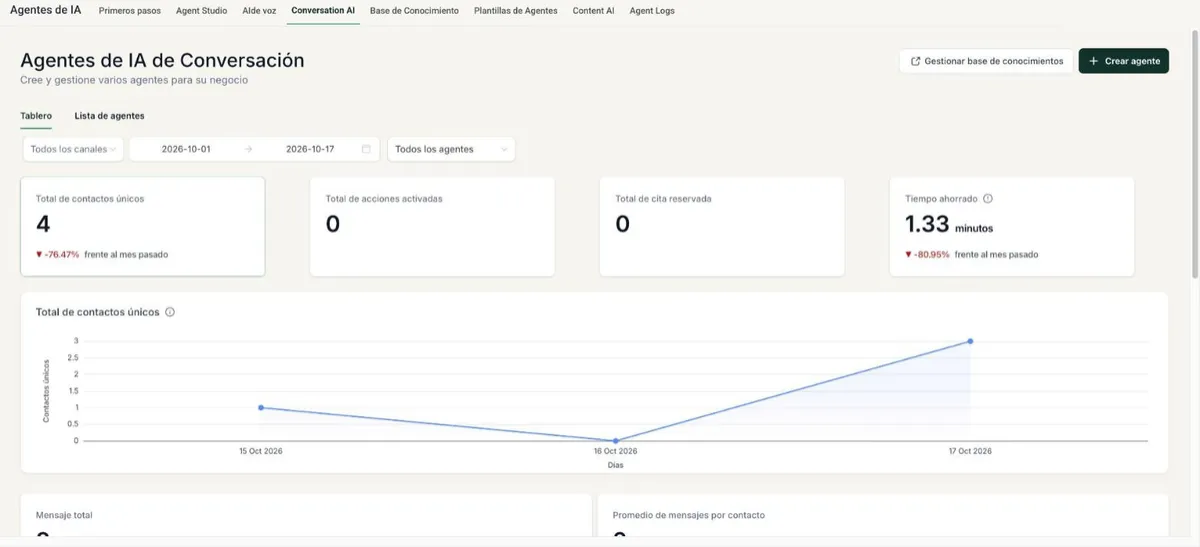Click the -76.47% change indicator

click(x=58, y=254)
